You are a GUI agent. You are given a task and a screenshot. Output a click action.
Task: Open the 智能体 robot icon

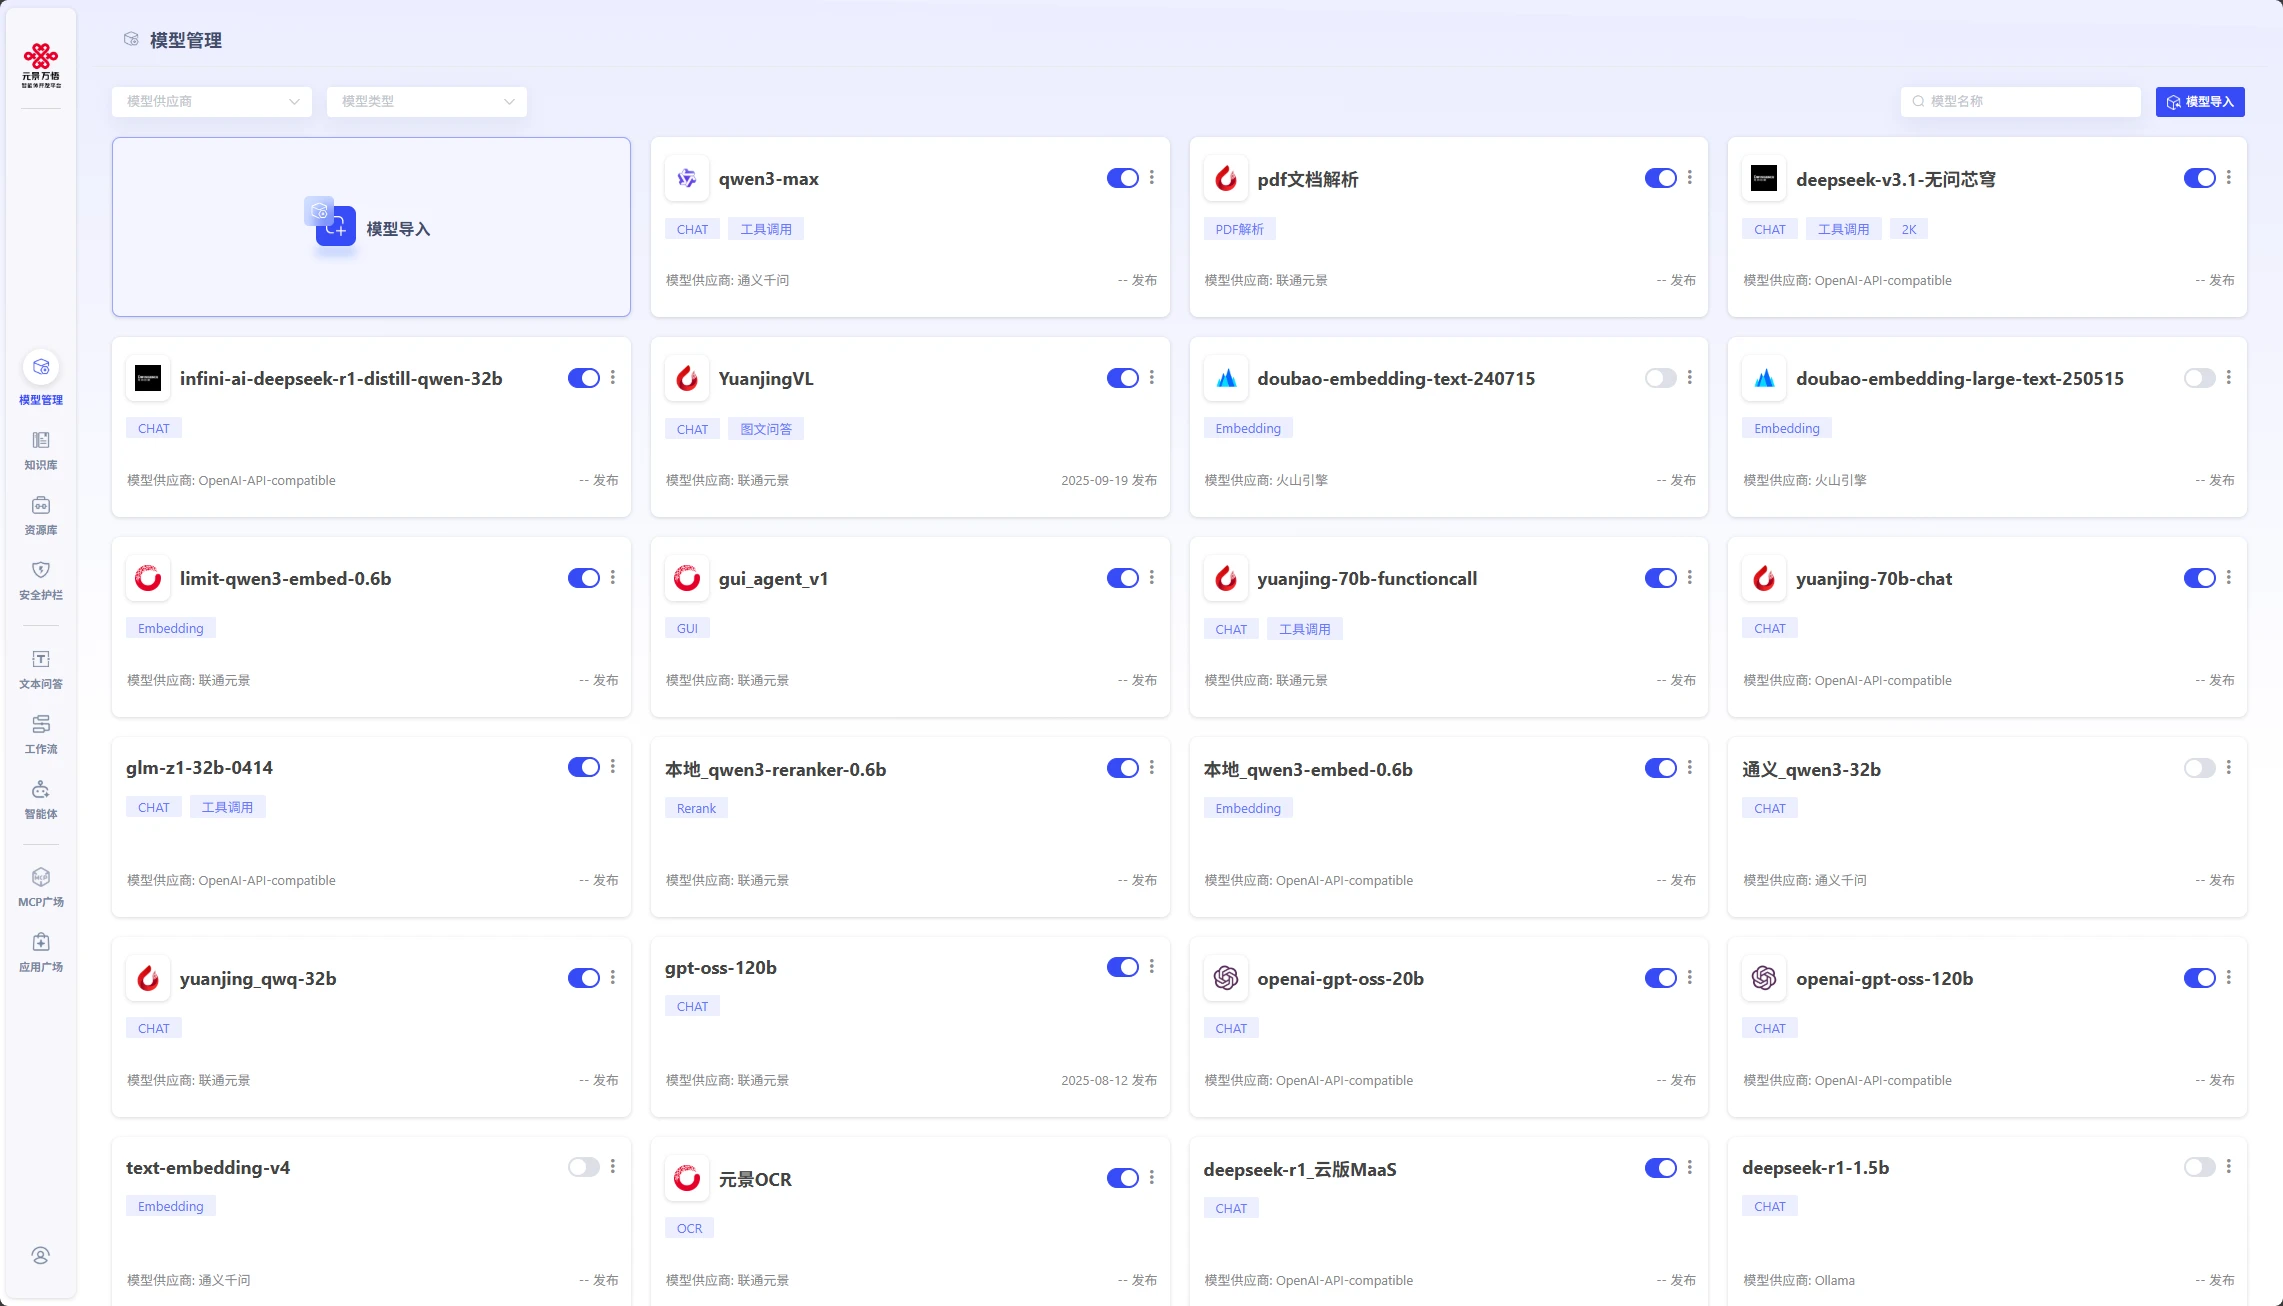(x=41, y=789)
